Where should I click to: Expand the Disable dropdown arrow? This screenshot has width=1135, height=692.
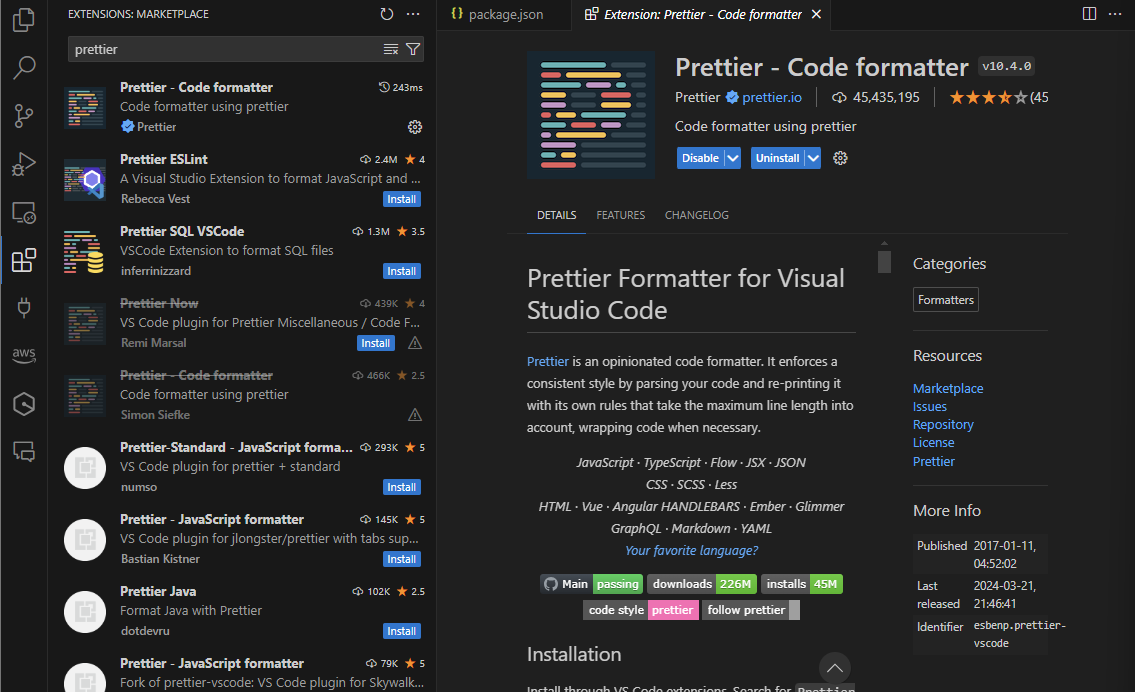pyautogui.click(x=732, y=158)
